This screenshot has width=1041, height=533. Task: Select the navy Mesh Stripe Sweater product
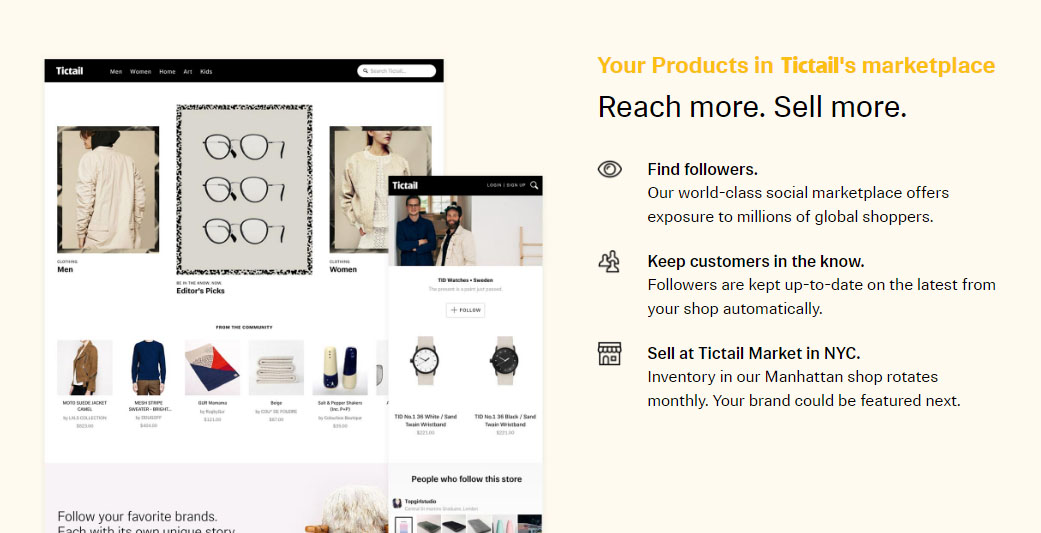pyautogui.click(x=149, y=367)
